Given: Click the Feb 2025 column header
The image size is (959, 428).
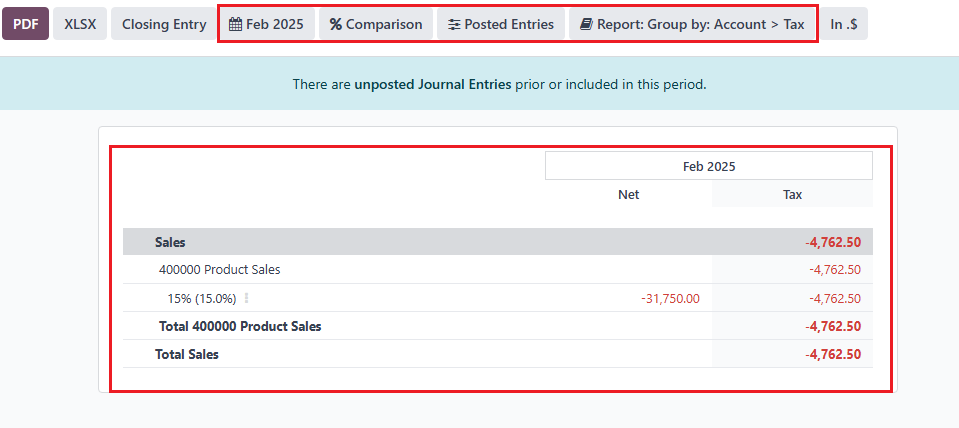Looking at the screenshot, I should click(708, 166).
